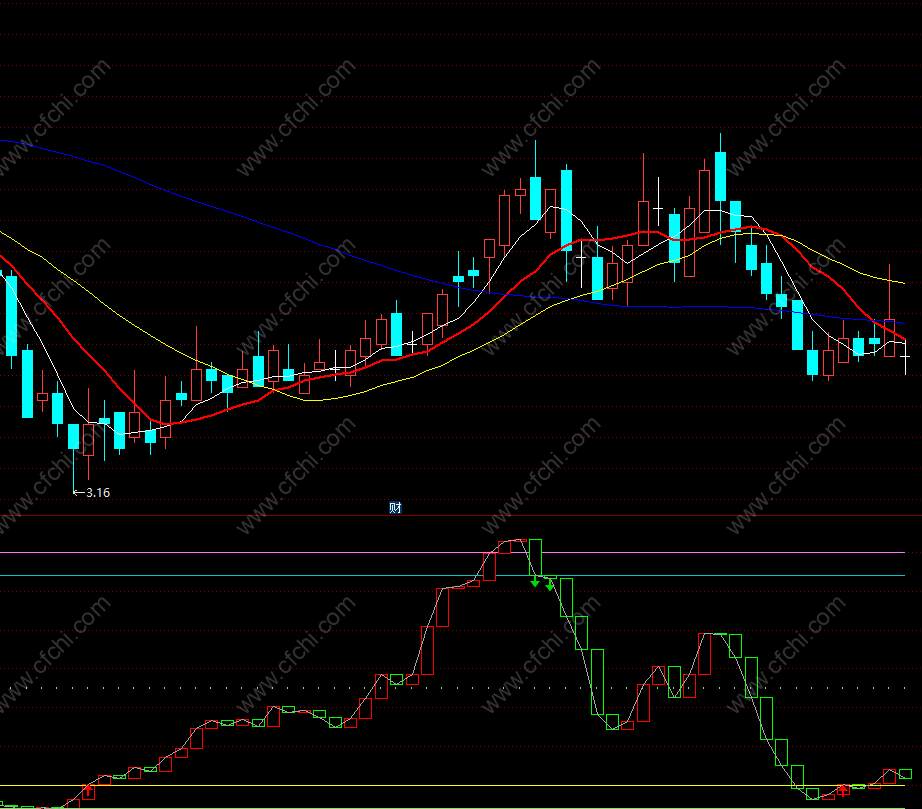The width and height of the screenshot is (922, 809).
Task: Select the magenta horizontal indicator line
Action: [x=452, y=553]
